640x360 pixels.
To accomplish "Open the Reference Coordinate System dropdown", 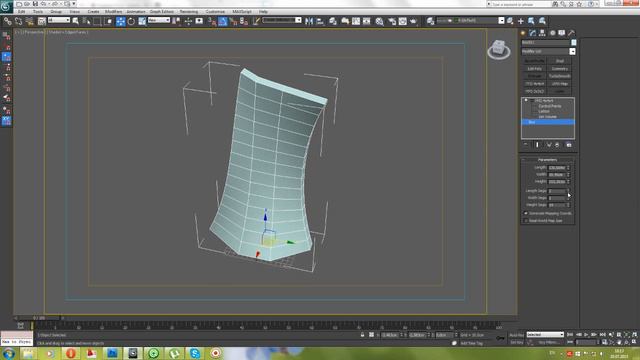I will point(159,20).
